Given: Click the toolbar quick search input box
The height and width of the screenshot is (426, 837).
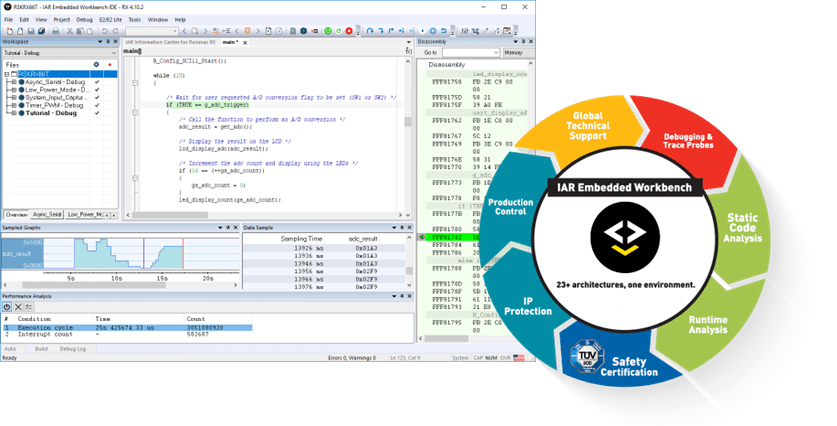Looking at the screenshot, I should 152,31.
